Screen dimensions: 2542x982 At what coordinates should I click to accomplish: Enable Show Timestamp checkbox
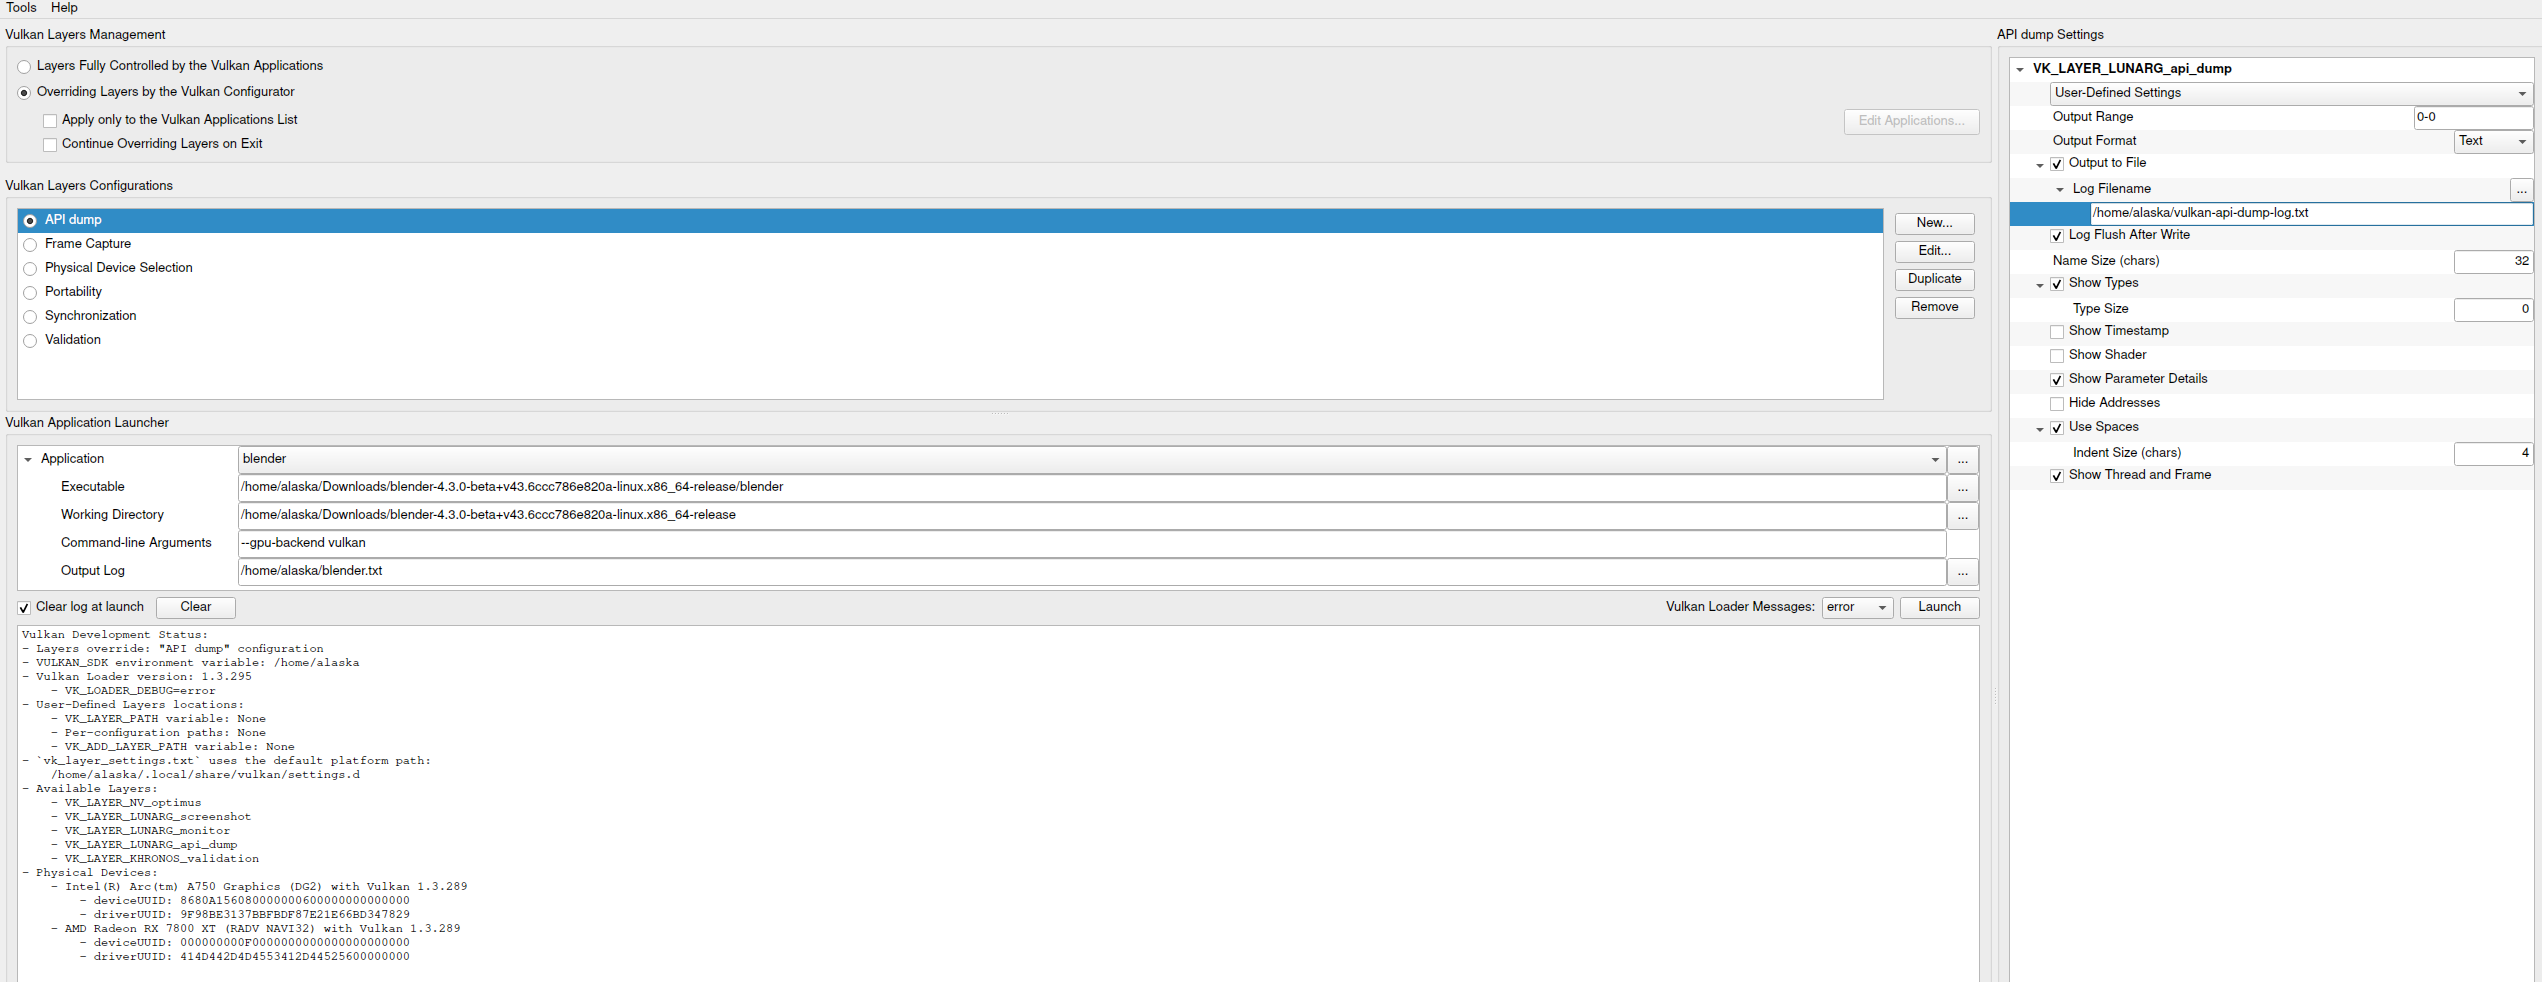[x=2057, y=332]
